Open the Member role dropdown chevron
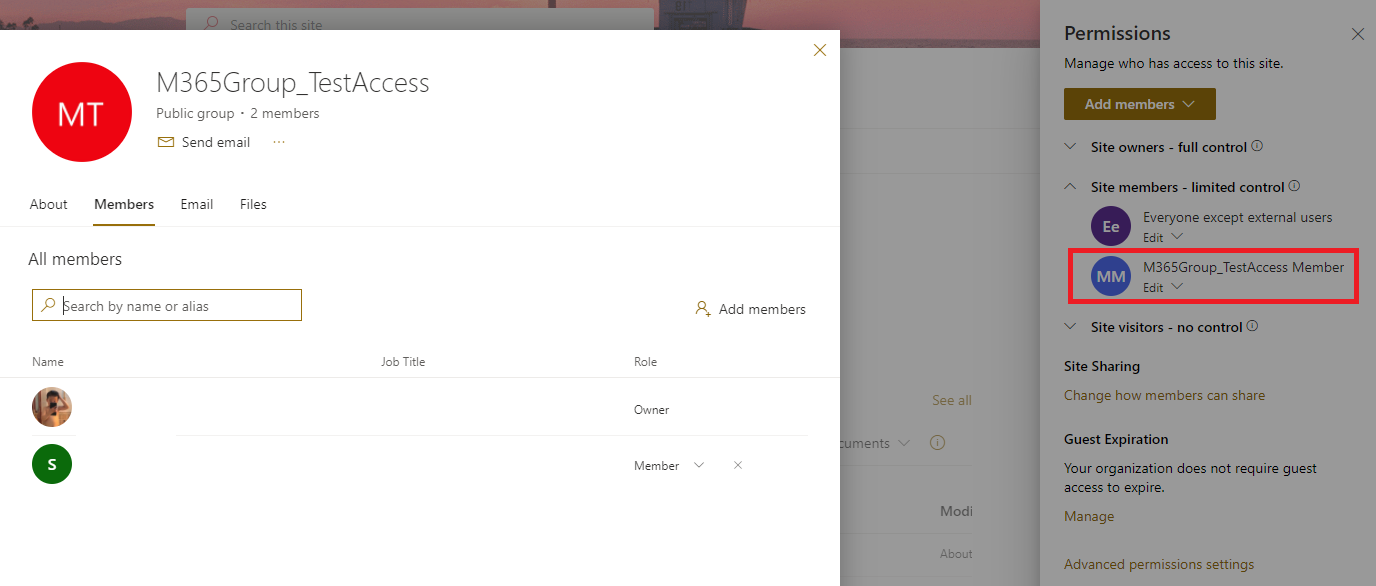 click(x=699, y=465)
